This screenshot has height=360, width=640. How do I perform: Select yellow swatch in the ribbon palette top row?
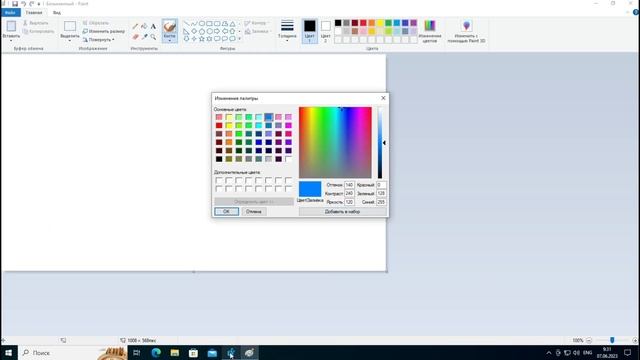[x=380, y=23]
